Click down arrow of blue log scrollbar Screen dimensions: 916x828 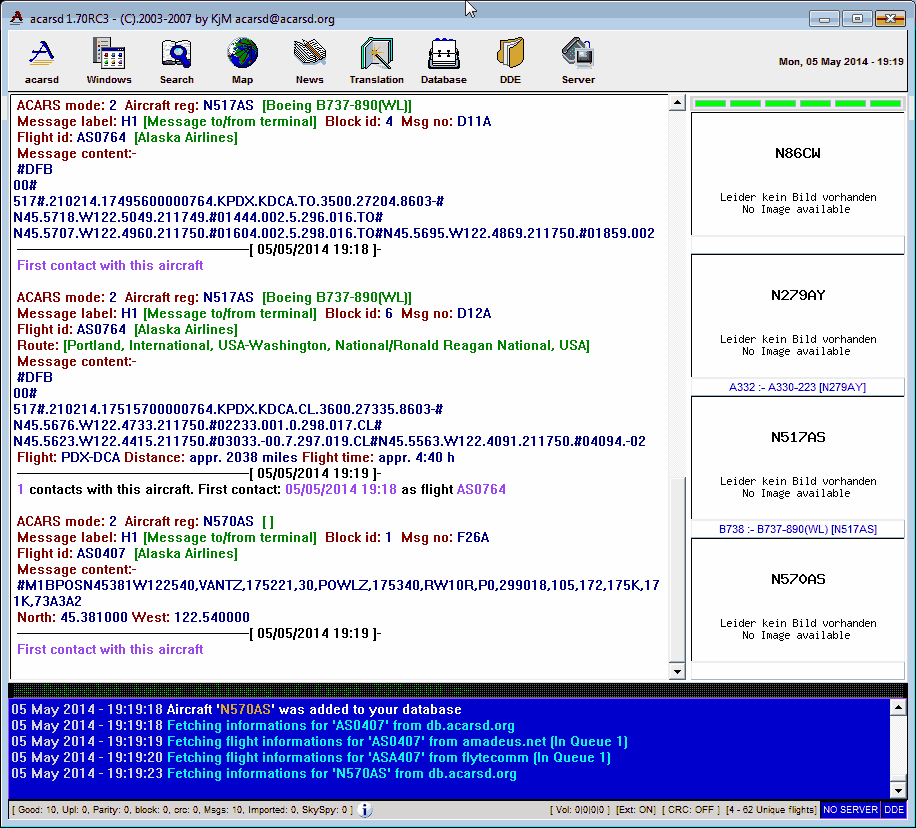pyautogui.click(x=898, y=789)
